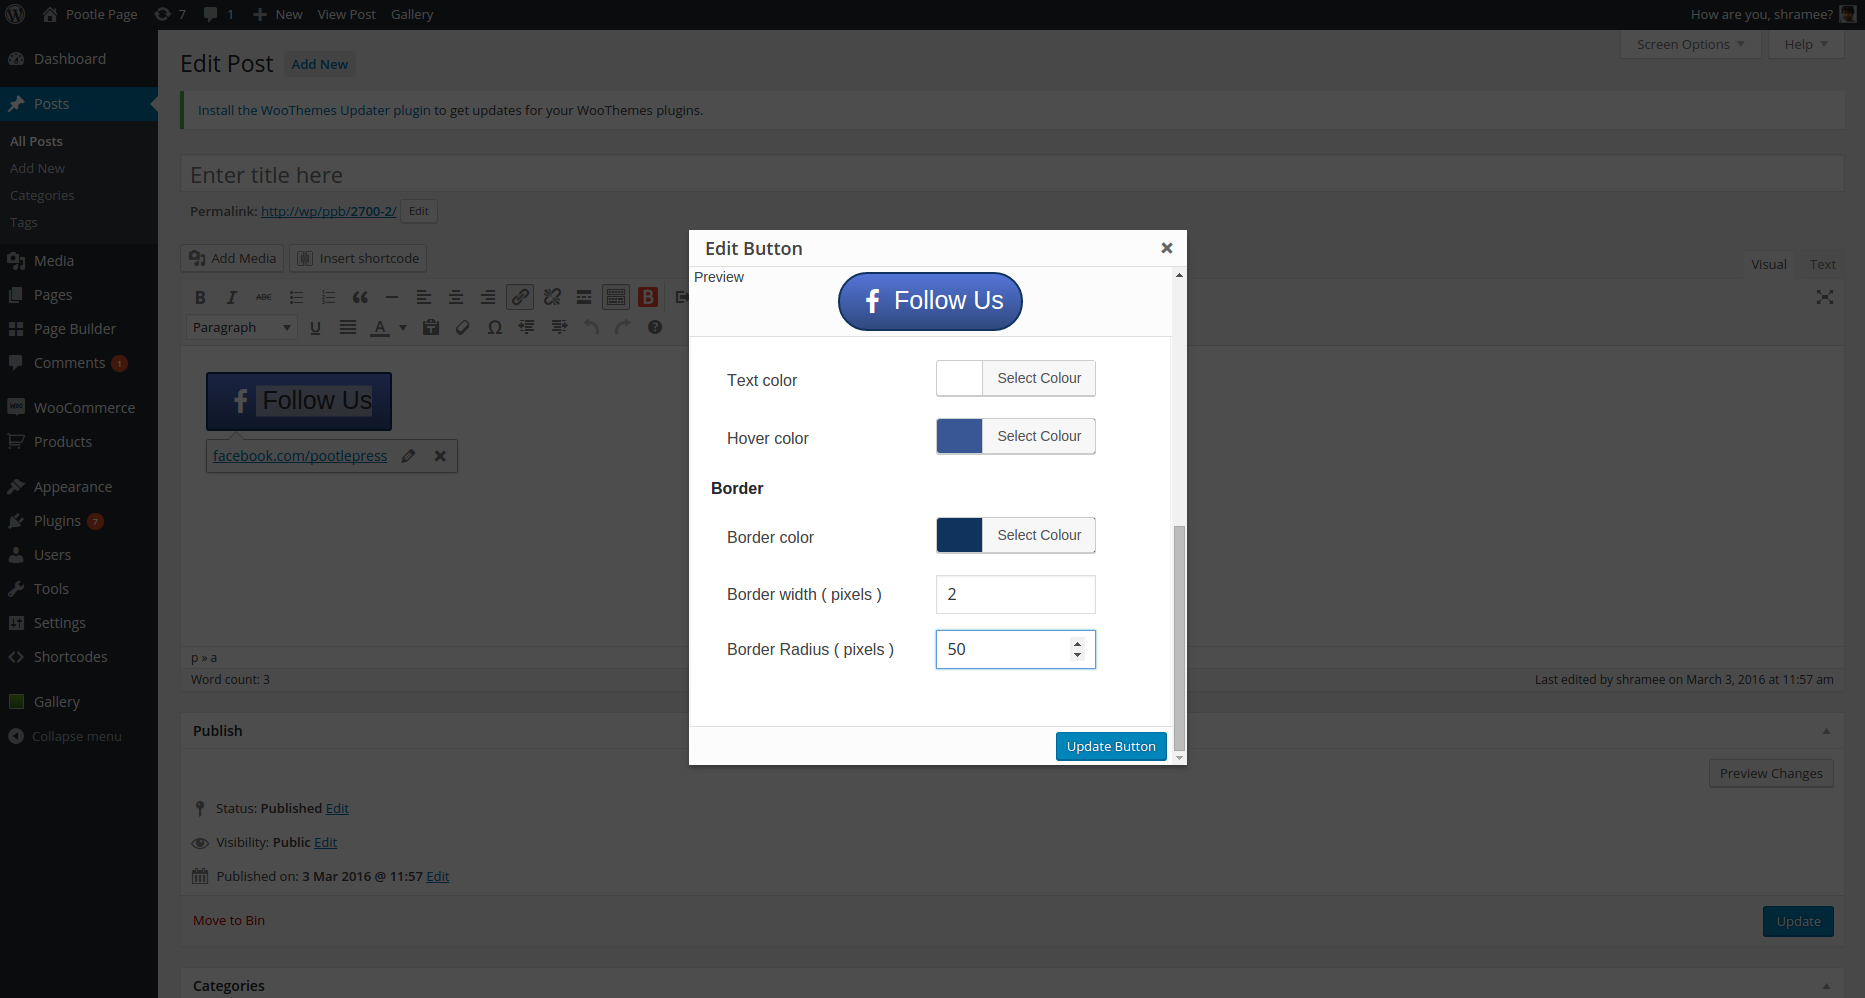Screen dimensions: 1865x998
Task: Justify the text alignment
Action: (348, 327)
